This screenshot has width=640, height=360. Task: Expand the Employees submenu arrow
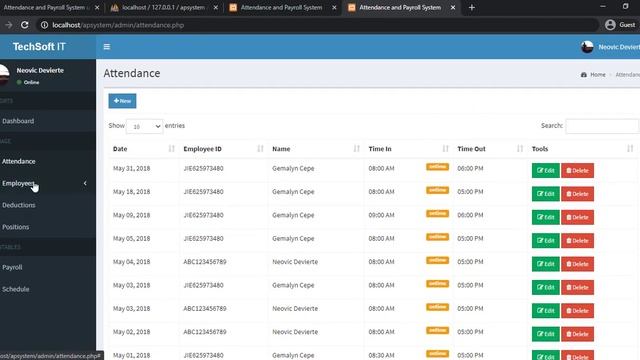(x=85, y=183)
